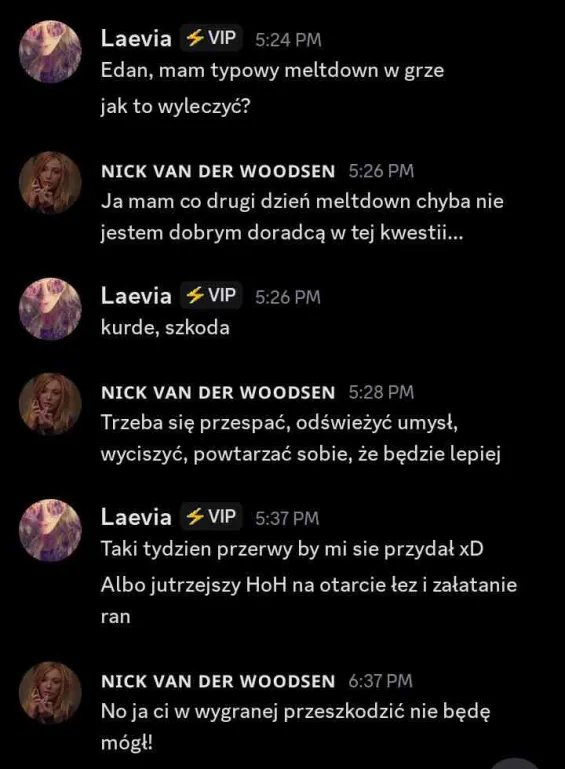Click Nick's avatar on the 6:37 PM message
565x769 pixels.
[50, 693]
